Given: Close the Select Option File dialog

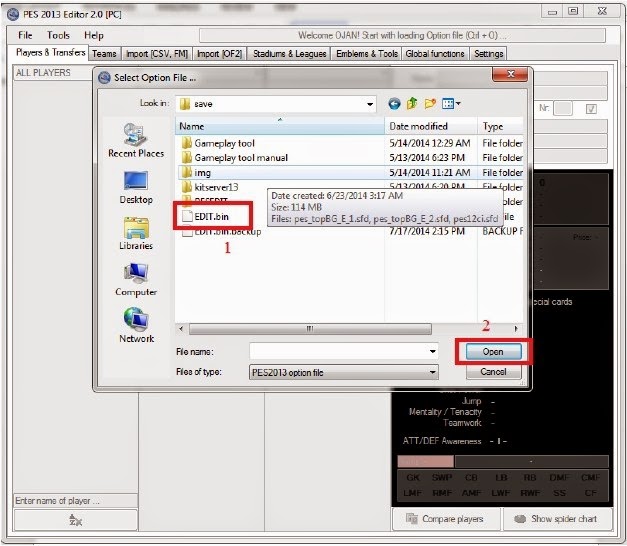Looking at the screenshot, I should (510, 74).
